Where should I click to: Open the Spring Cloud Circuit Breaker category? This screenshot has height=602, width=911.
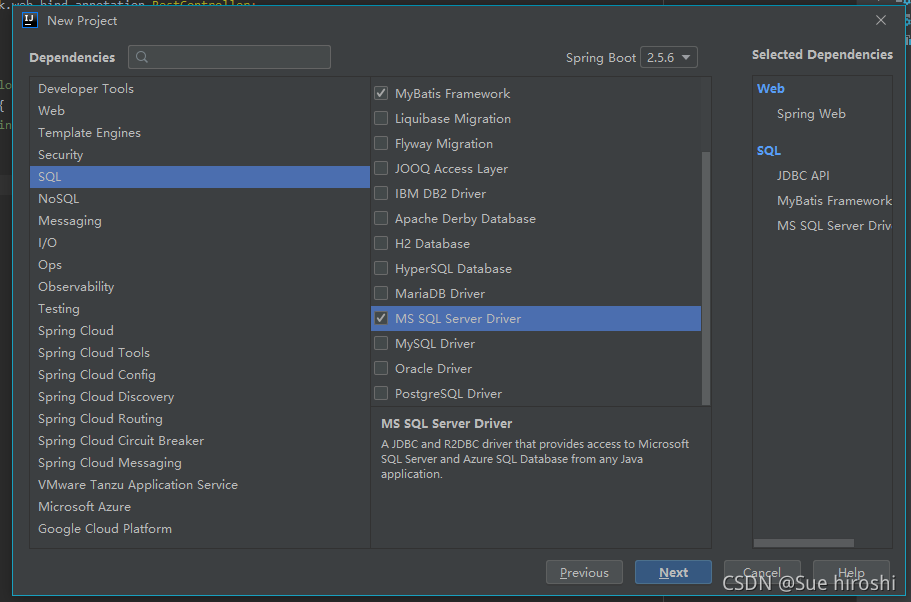point(200,441)
